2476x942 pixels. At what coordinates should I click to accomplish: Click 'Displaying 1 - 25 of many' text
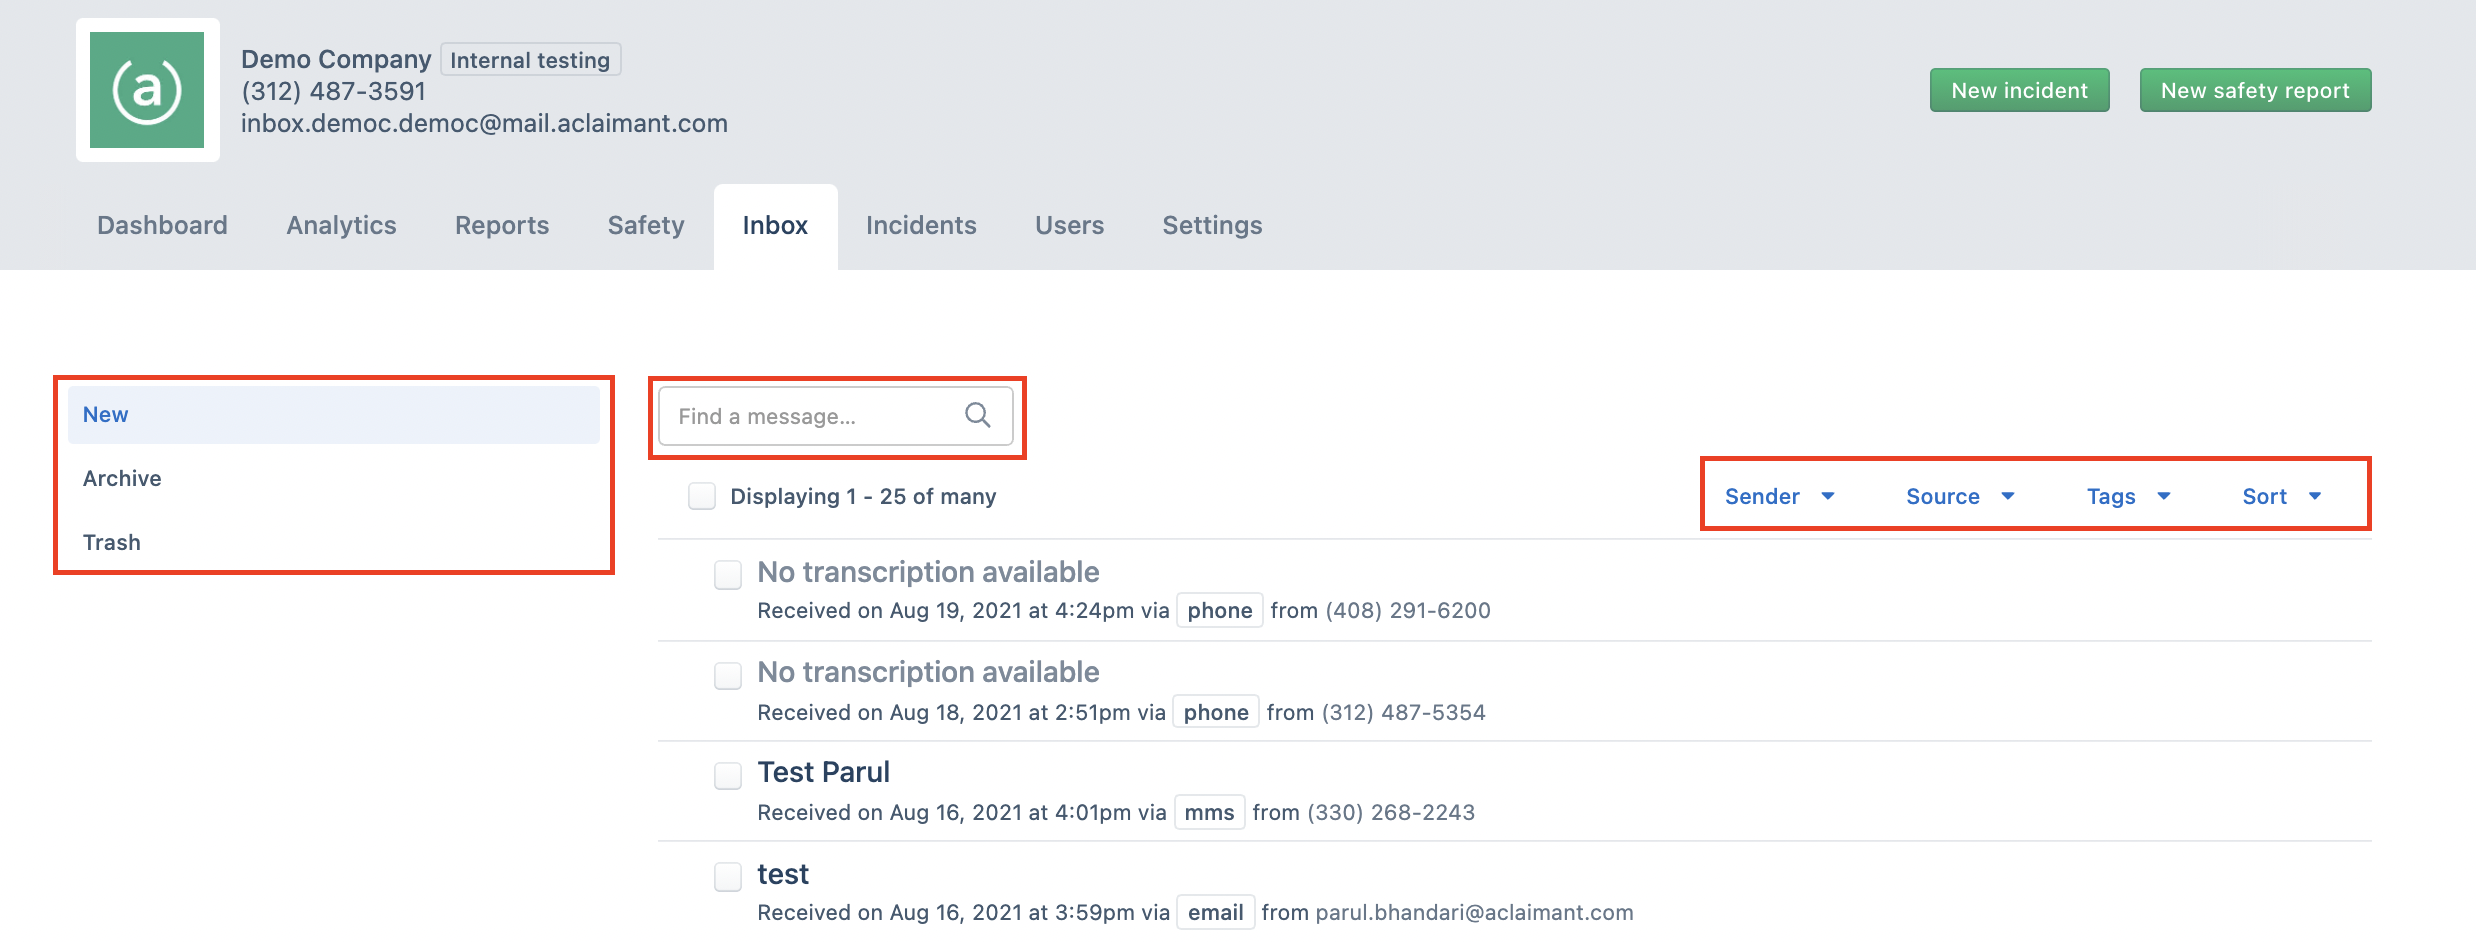(863, 496)
